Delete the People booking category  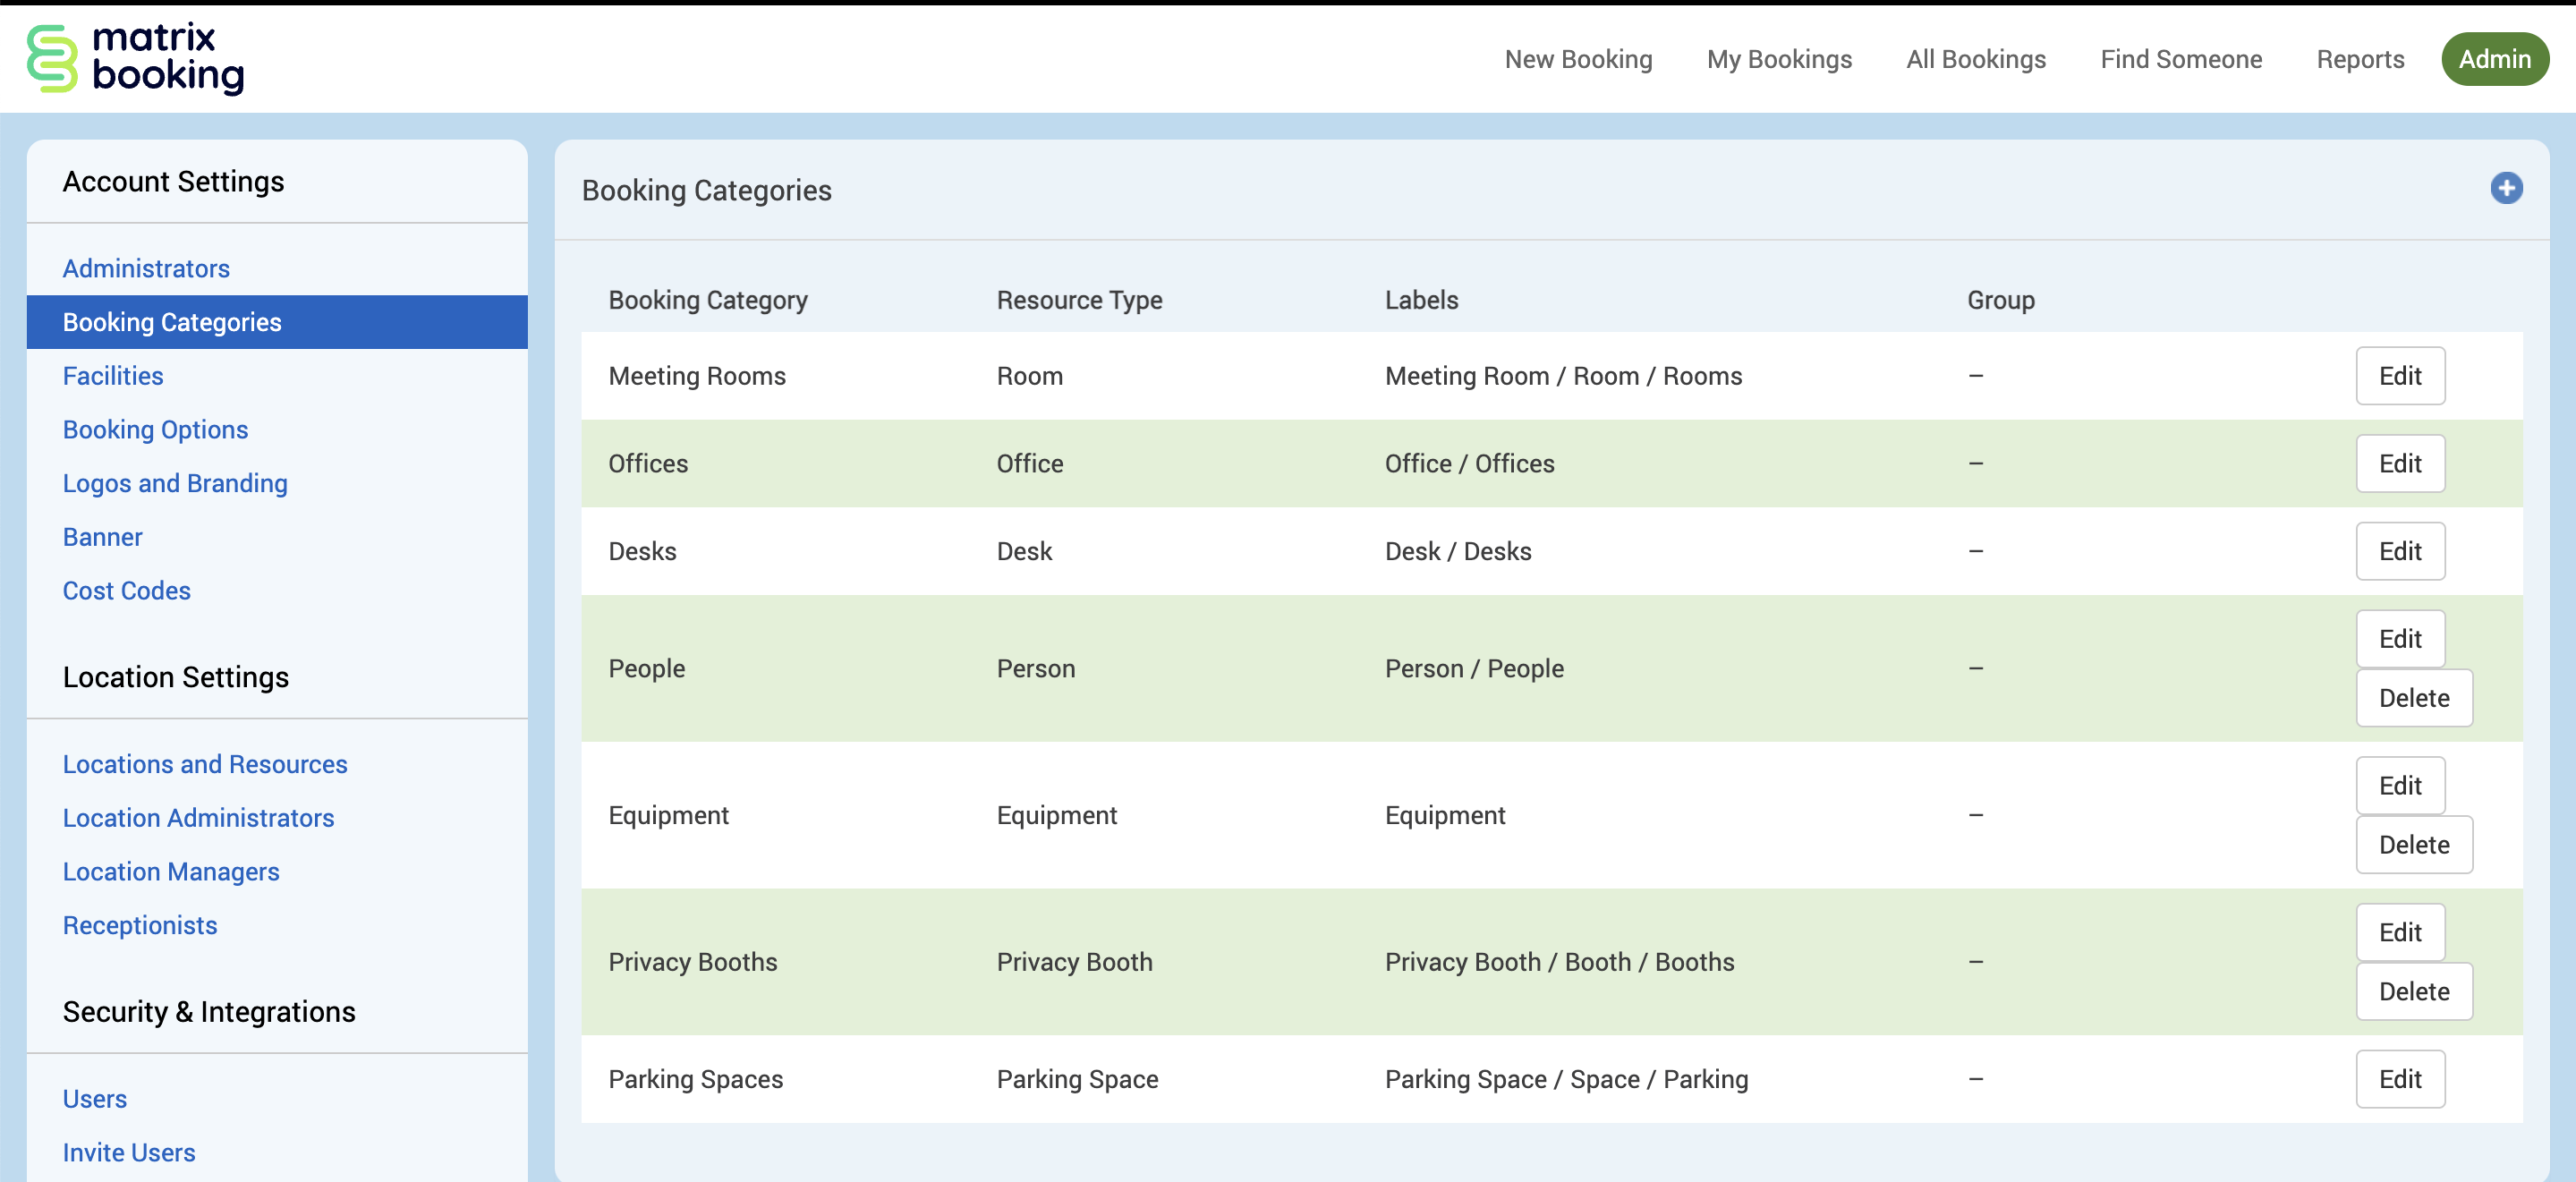tap(2413, 698)
